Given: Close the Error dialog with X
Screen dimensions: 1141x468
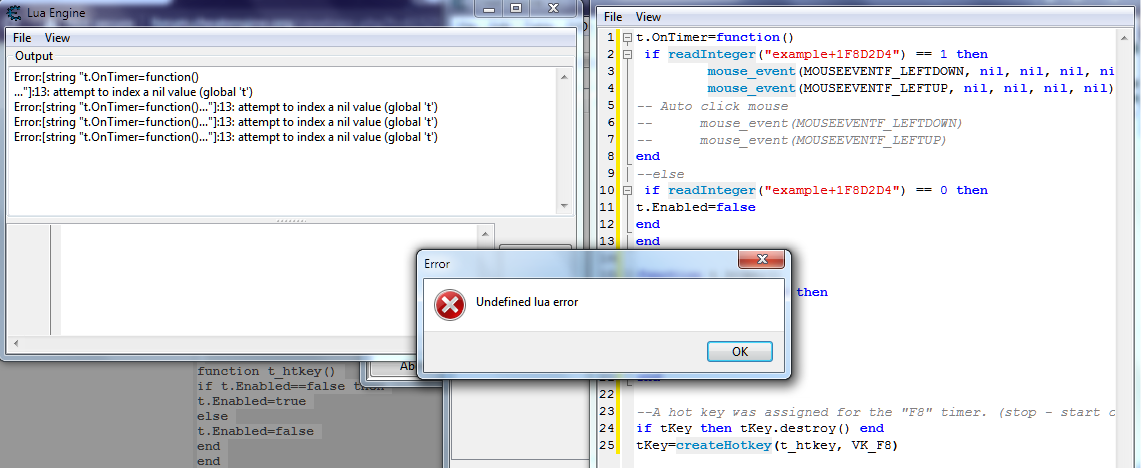Looking at the screenshot, I should [761, 259].
